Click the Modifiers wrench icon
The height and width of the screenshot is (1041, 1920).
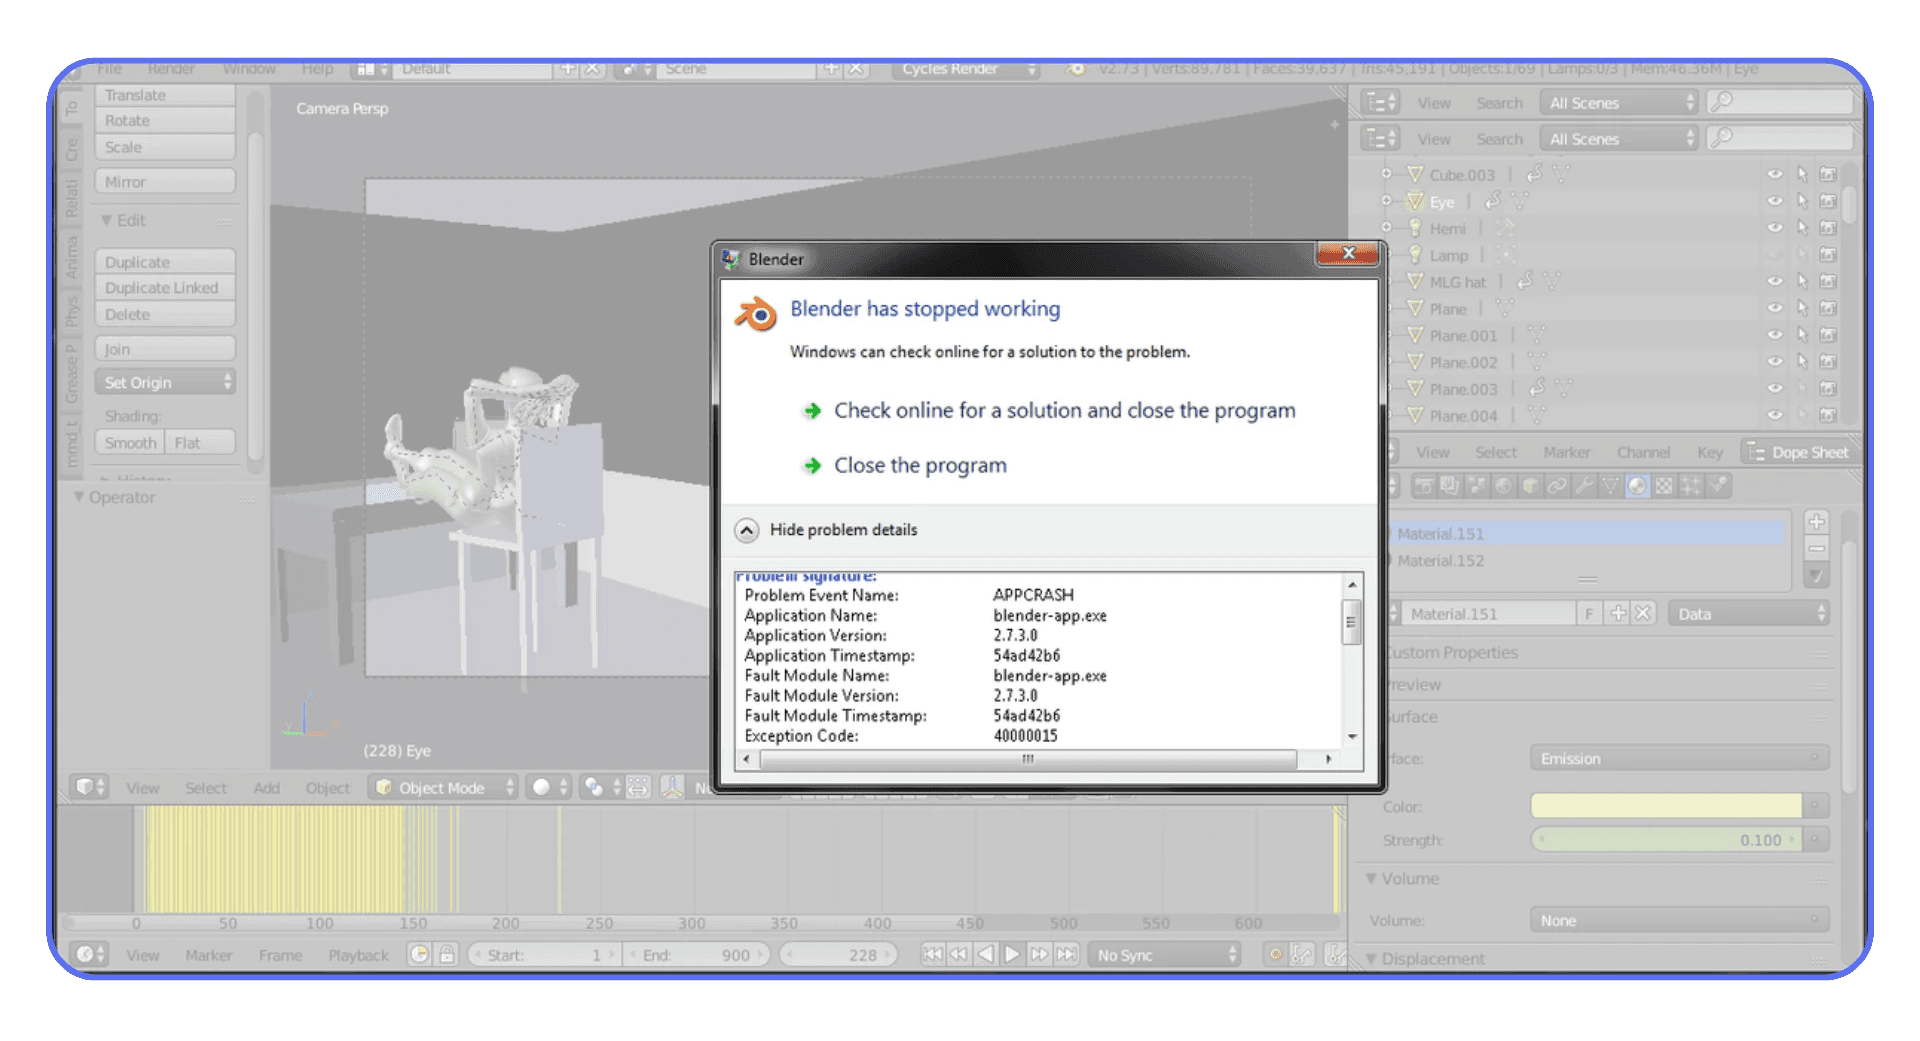point(1583,485)
